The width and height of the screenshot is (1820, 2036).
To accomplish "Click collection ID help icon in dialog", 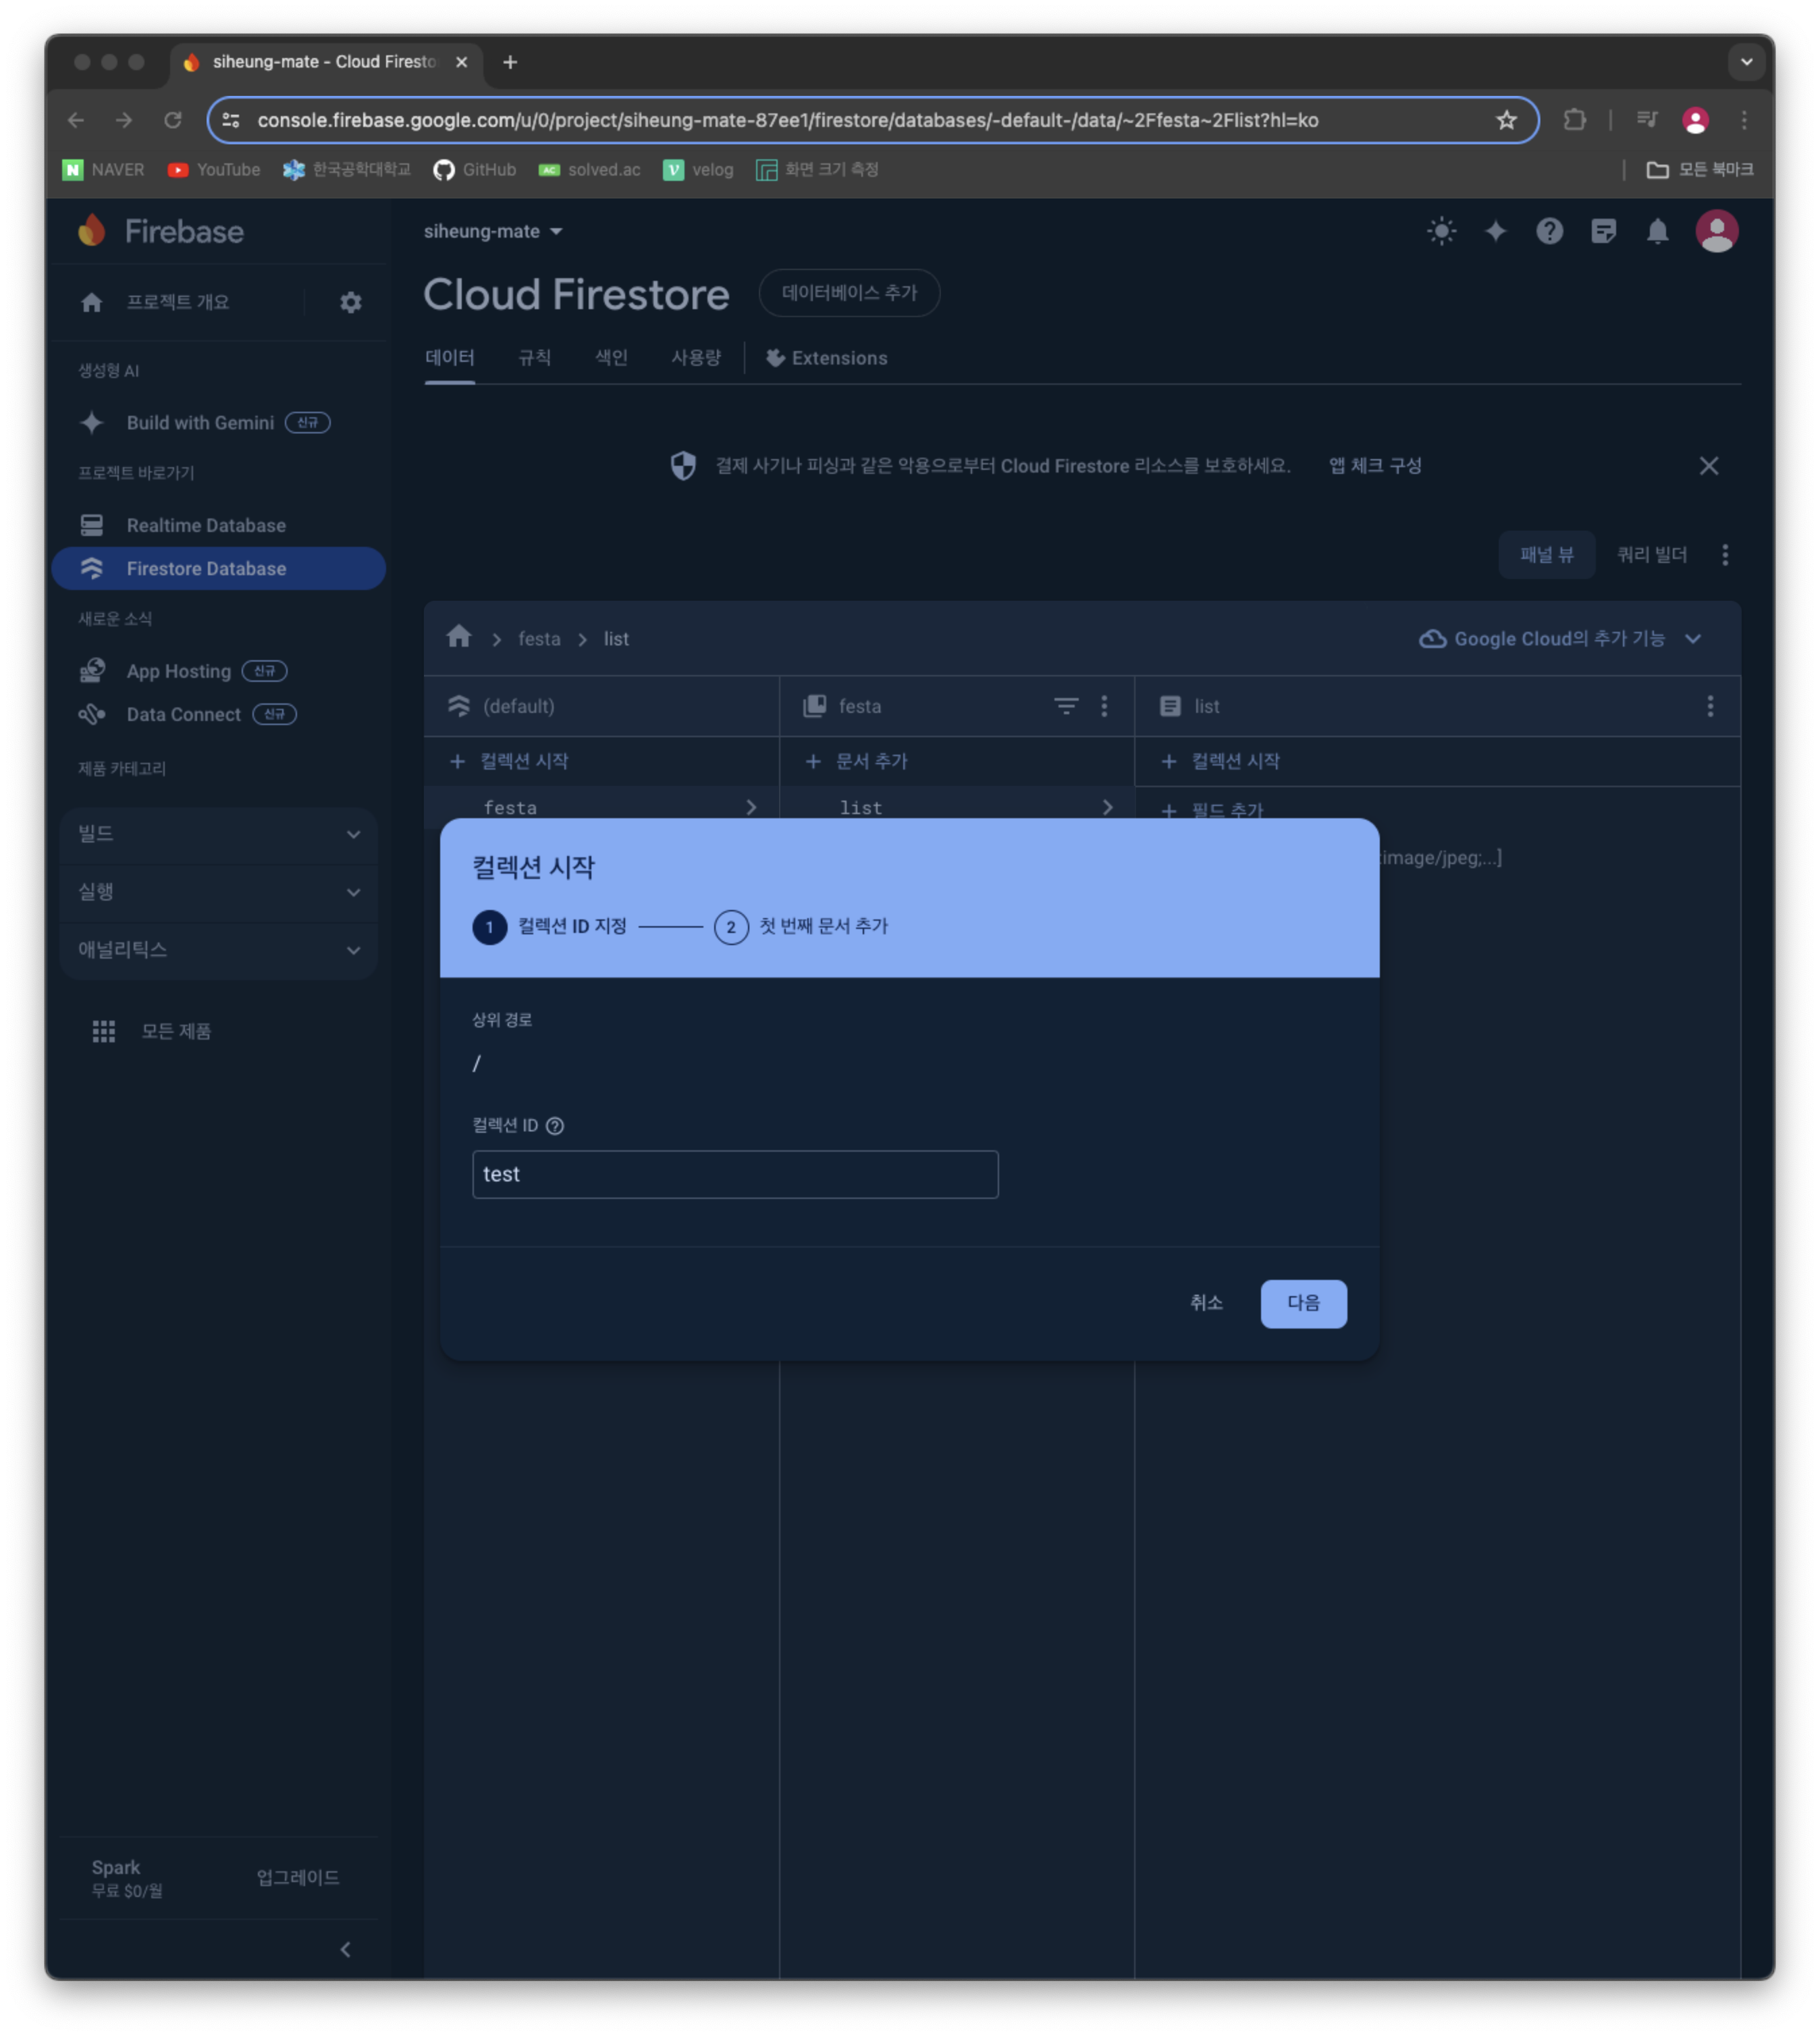I will pyautogui.click(x=555, y=1125).
